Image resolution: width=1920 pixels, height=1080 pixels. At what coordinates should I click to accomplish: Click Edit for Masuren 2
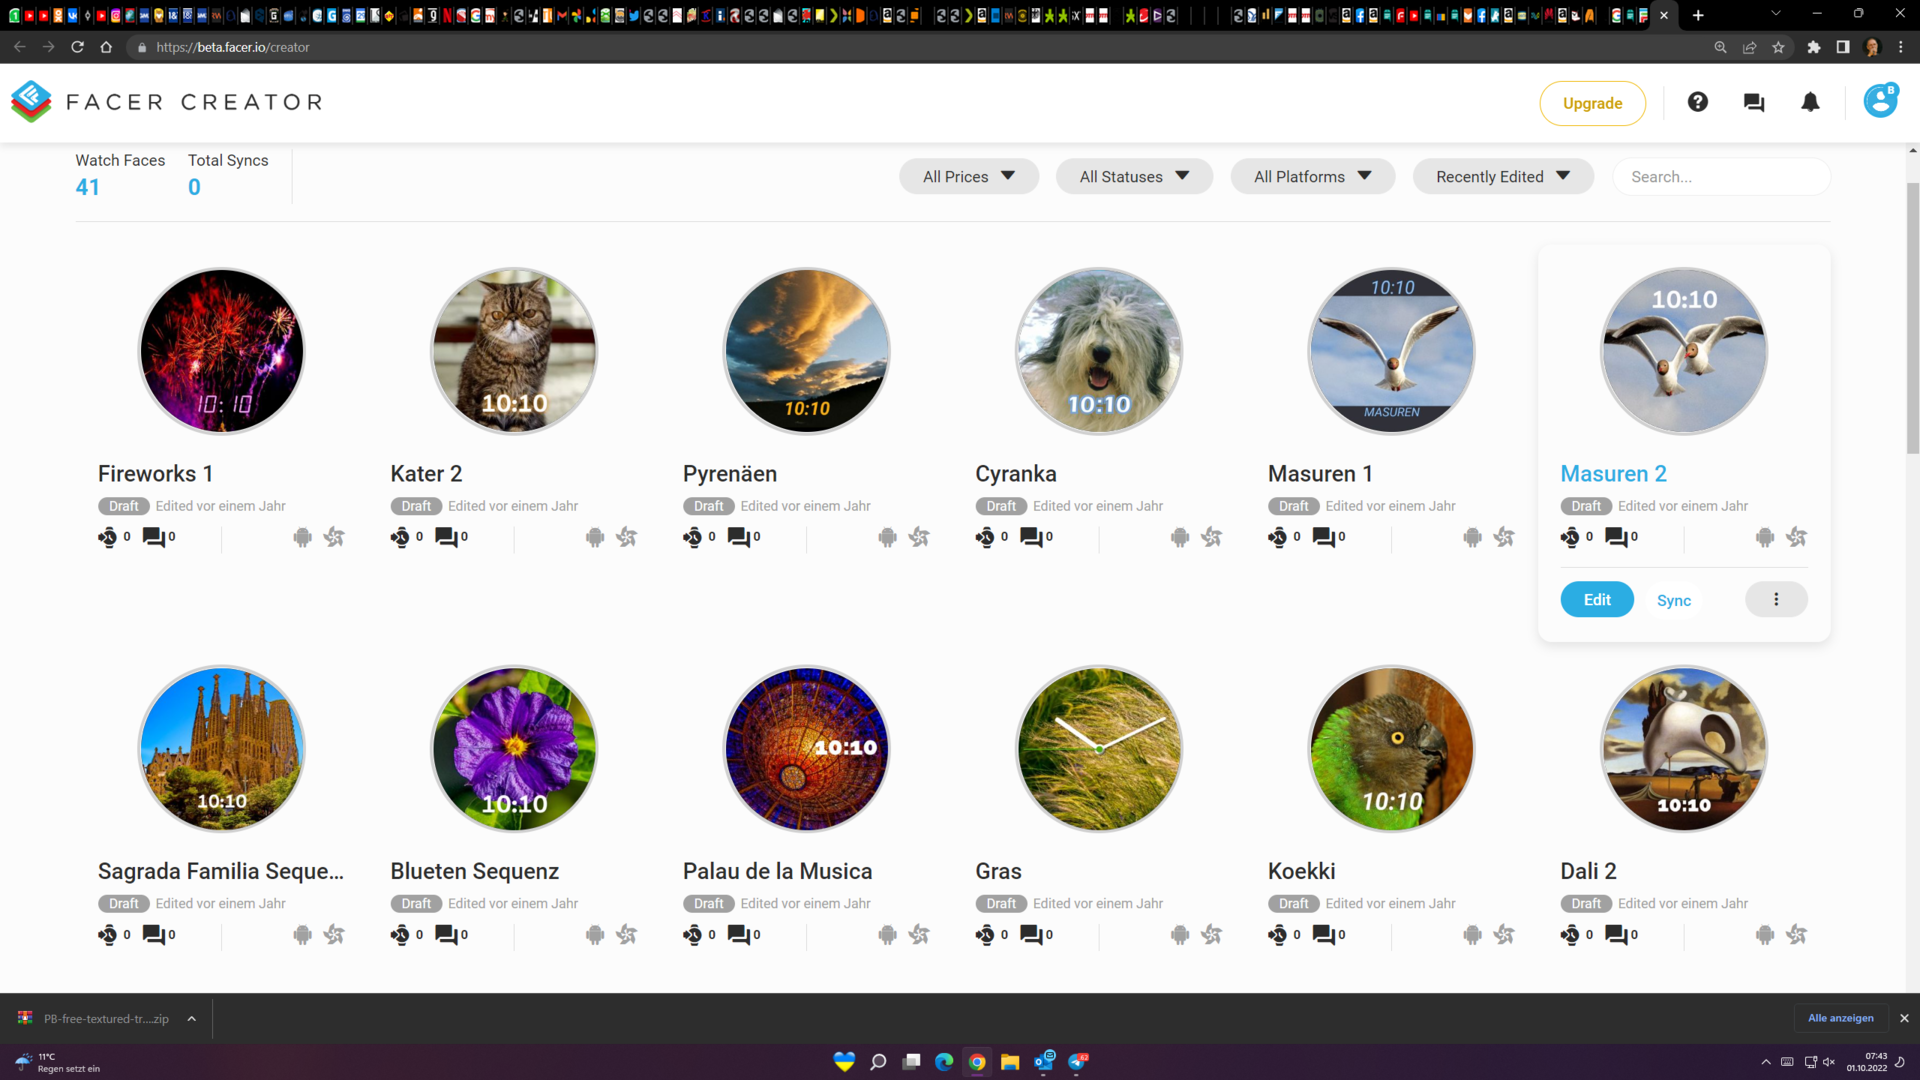(1596, 599)
